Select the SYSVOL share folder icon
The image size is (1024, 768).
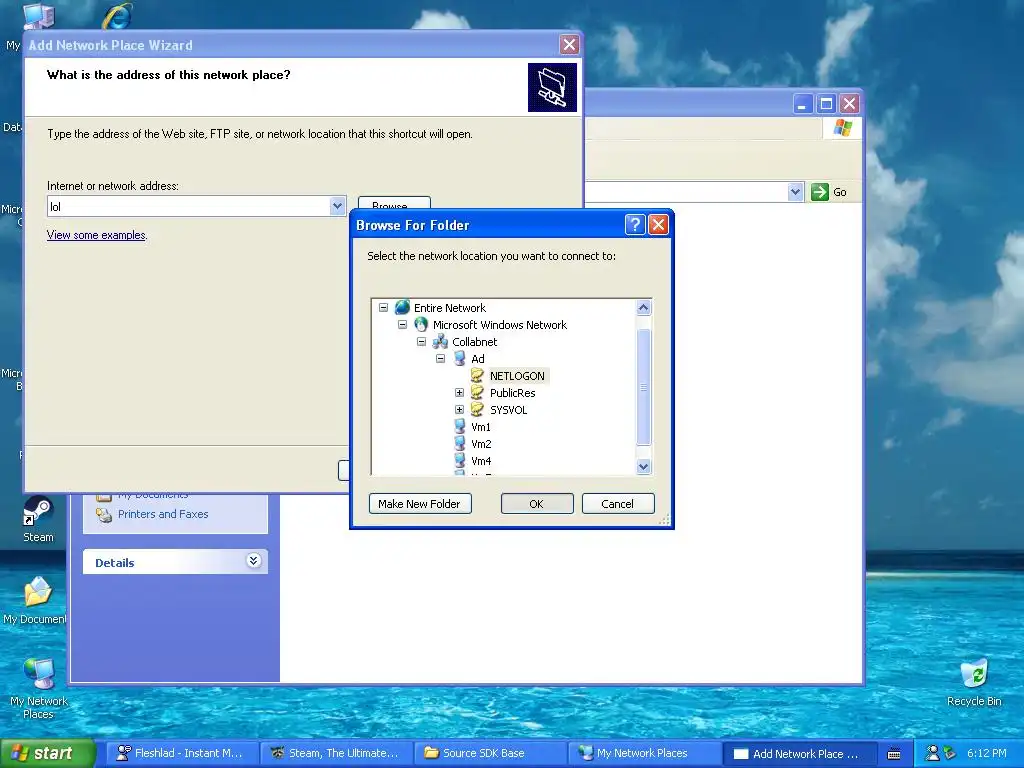tap(477, 409)
